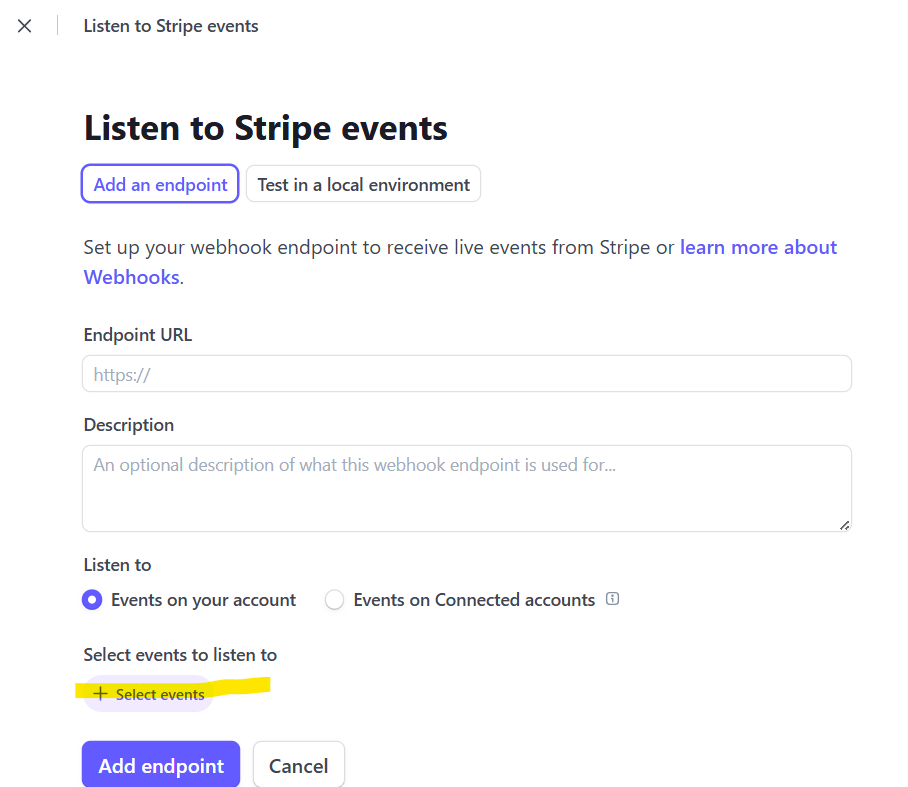This screenshot has height=787, width=908.
Task: Focus the Endpoint URL field
Action: 467,374
